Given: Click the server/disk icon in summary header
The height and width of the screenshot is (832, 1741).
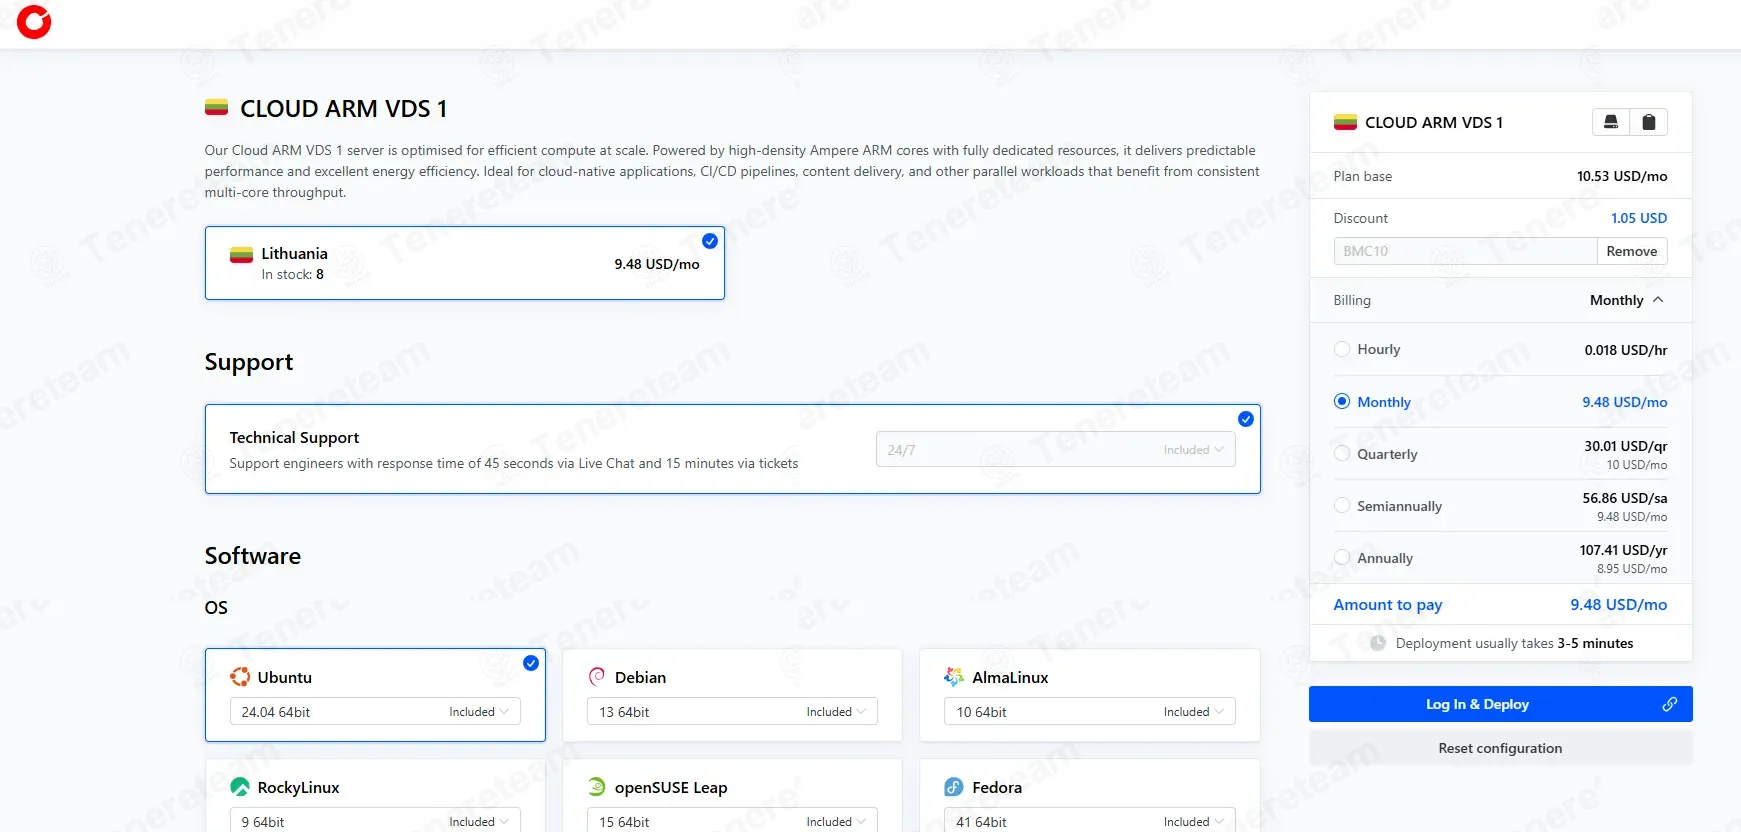Looking at the screenshot, I should tap(1611, 122).
